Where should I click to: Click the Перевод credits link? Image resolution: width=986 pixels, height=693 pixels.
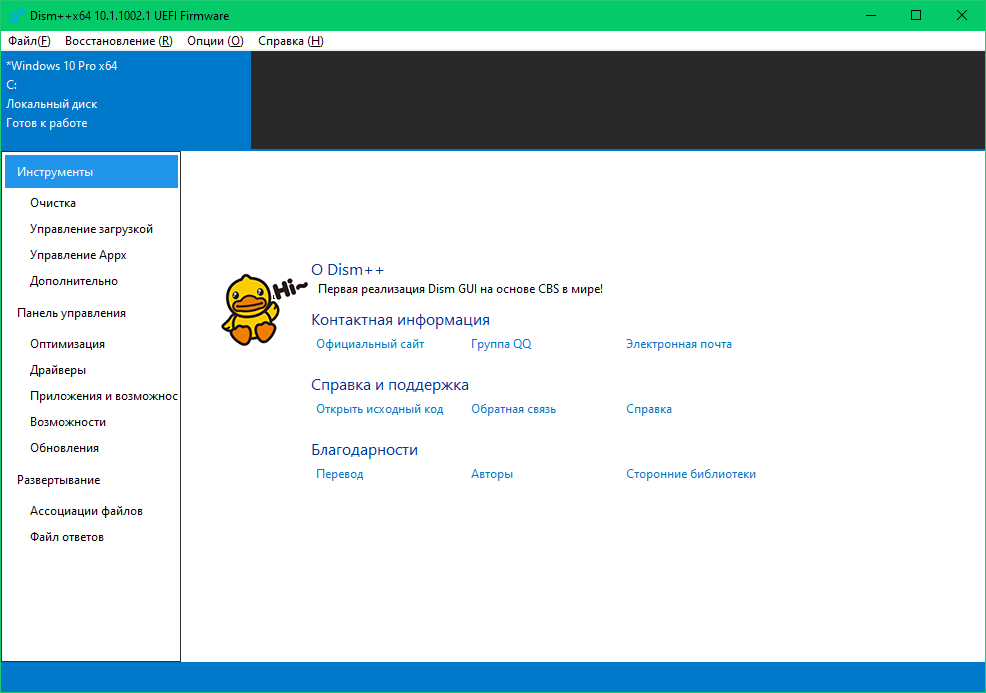[x=340, y=474]
